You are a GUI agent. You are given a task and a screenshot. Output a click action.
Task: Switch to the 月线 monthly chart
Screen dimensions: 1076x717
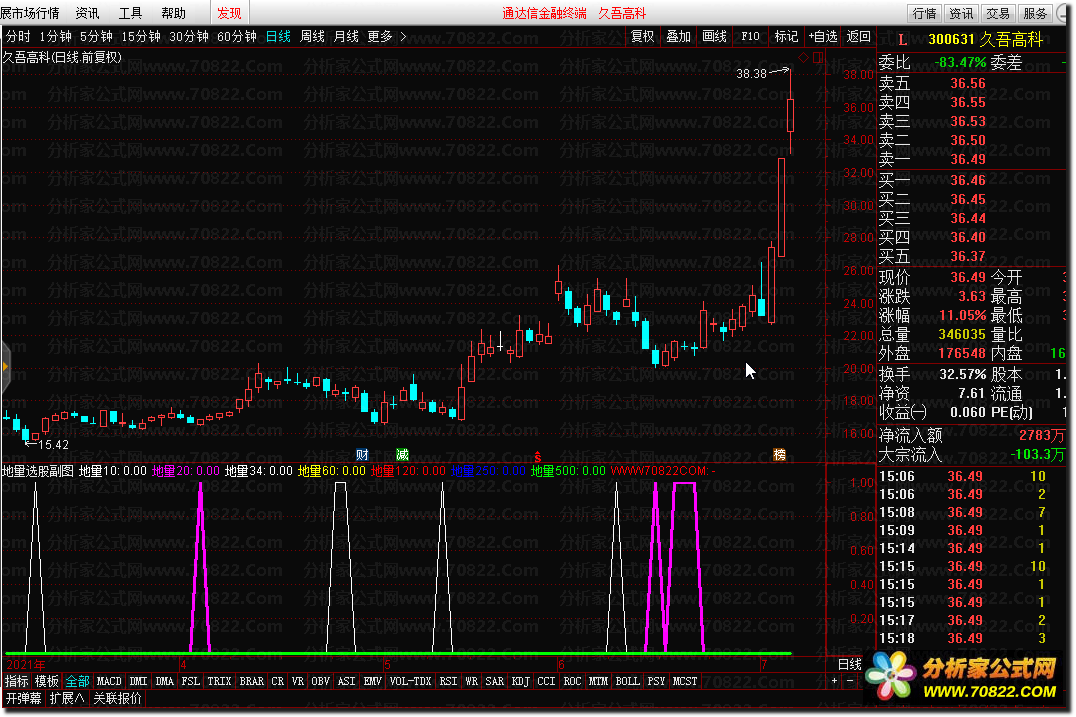coord(346,36)
